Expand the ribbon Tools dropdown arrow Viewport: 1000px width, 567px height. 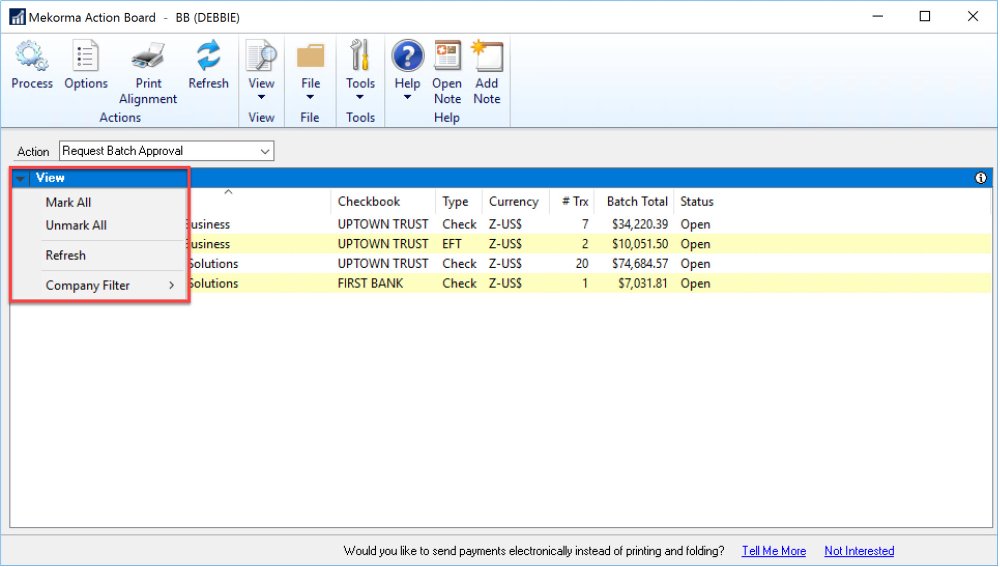[360, 98]
